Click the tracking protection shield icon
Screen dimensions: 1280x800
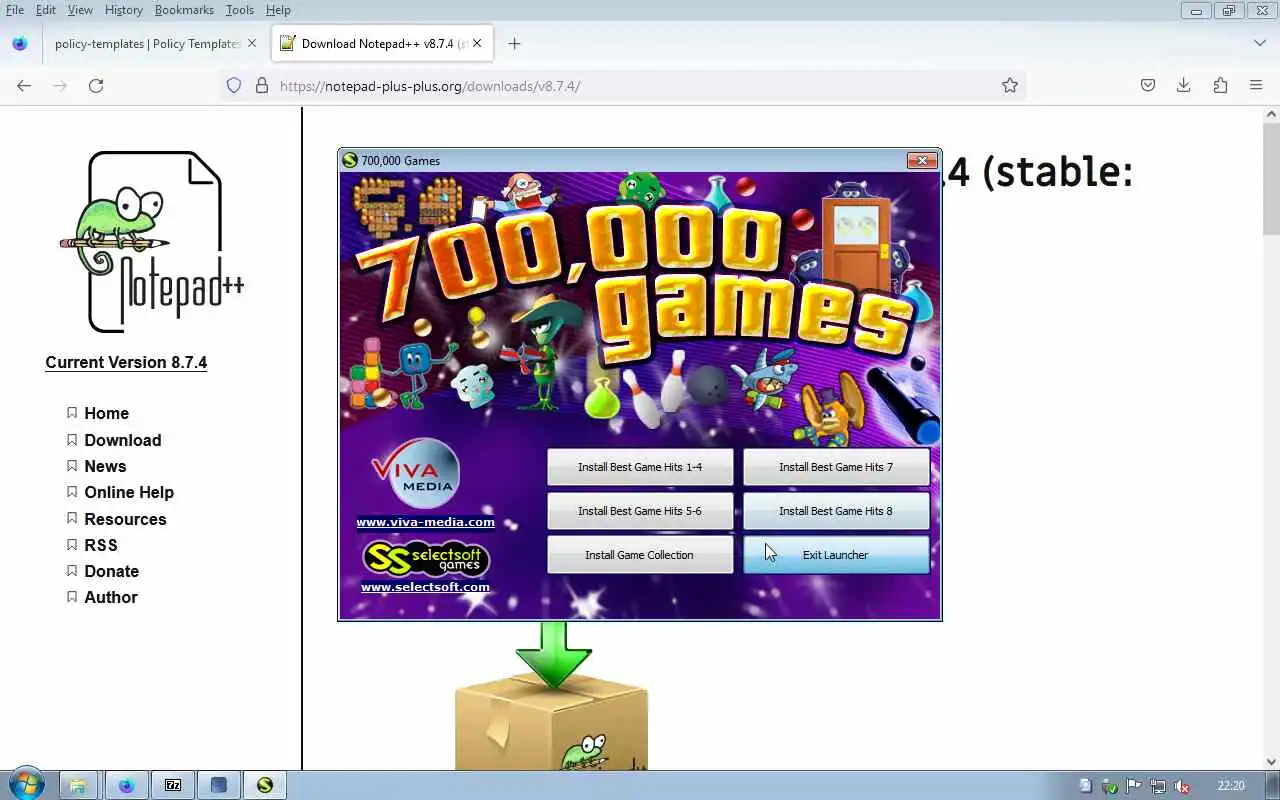point(234,86)
